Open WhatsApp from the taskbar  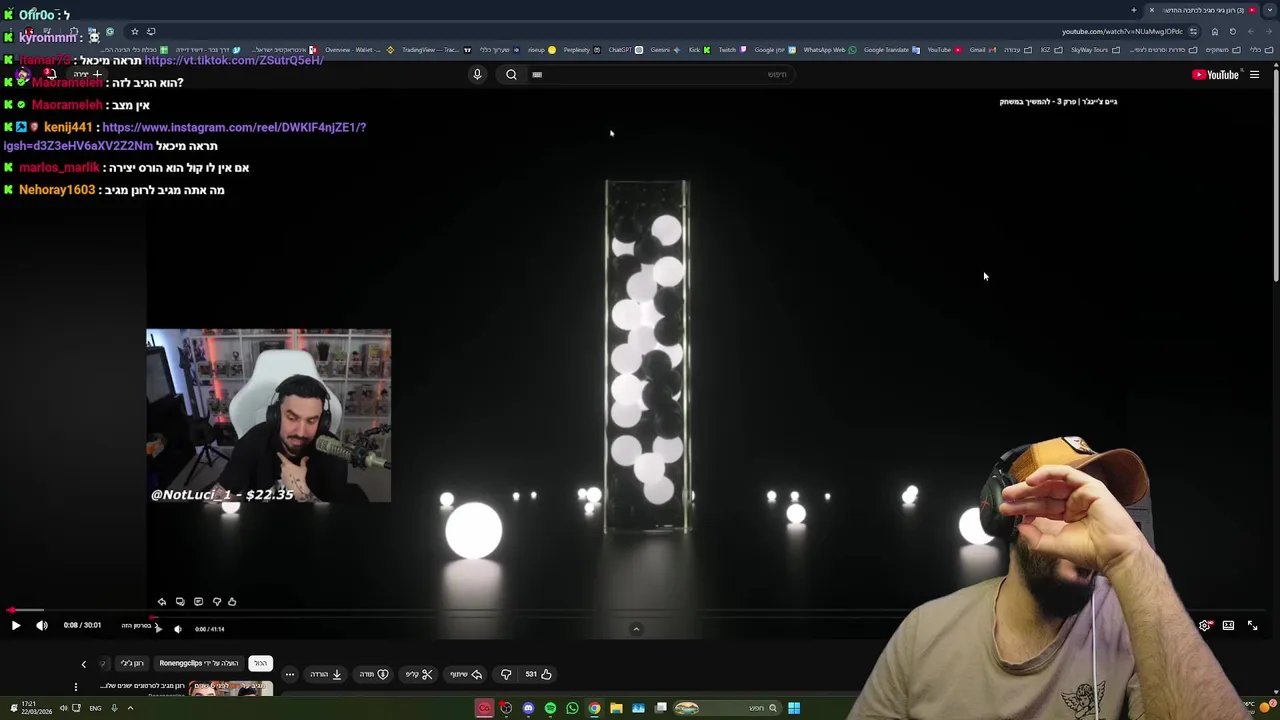click(572, 708)
